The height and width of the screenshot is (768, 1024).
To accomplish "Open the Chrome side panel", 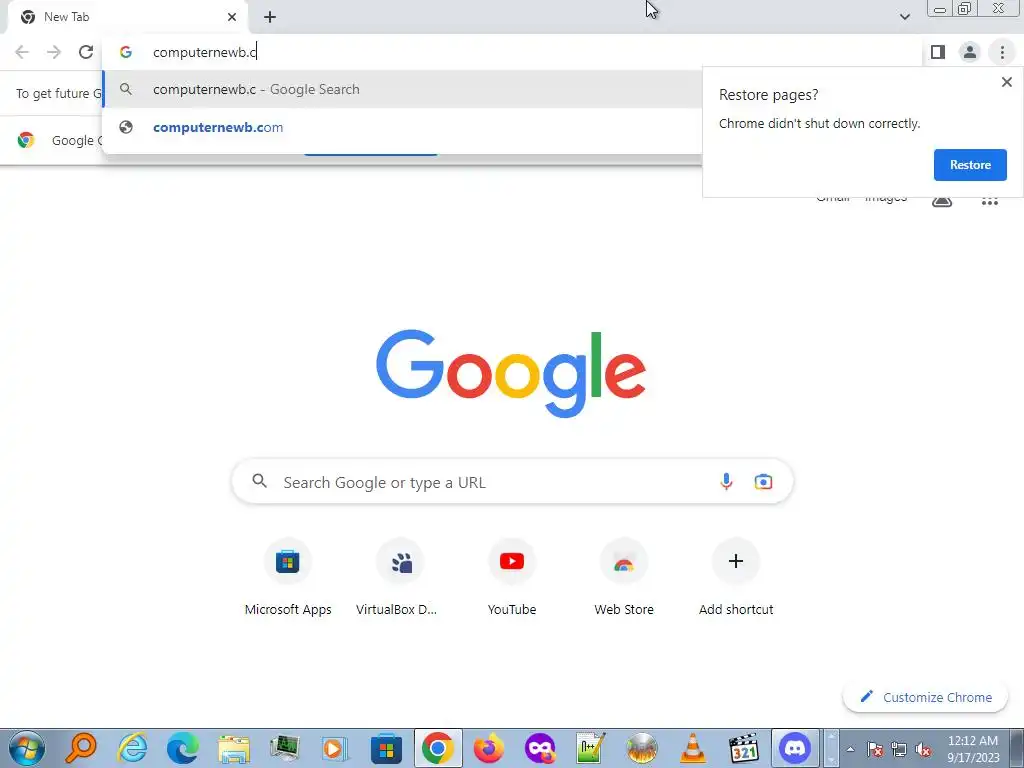I will (938, 52).
